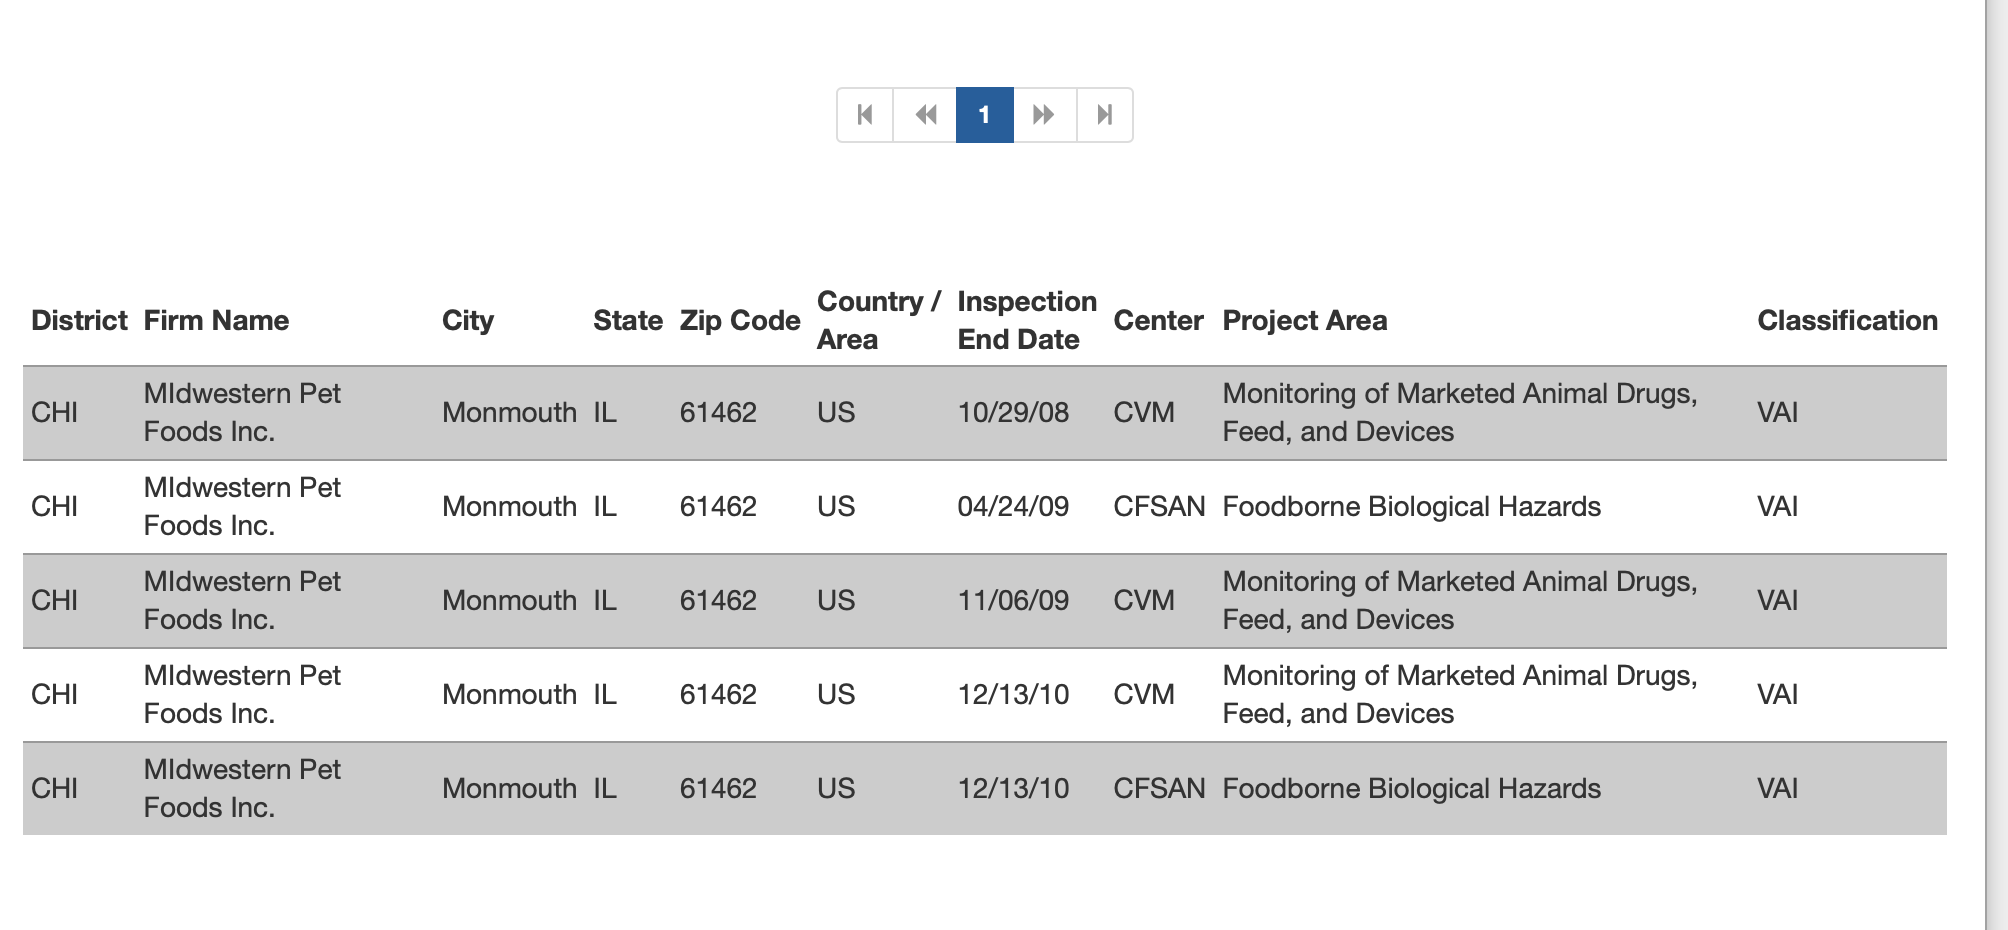Sort by Country / Area column header

click(x=878, y=320)
